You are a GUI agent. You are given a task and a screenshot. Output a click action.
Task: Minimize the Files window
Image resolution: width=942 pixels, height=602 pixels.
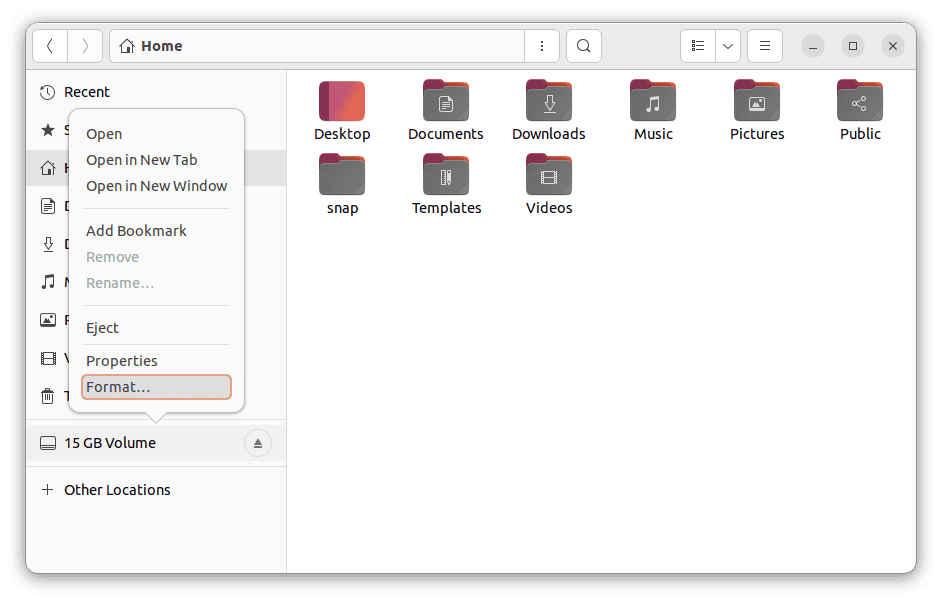pyautogui.click(x=813, y=46)
